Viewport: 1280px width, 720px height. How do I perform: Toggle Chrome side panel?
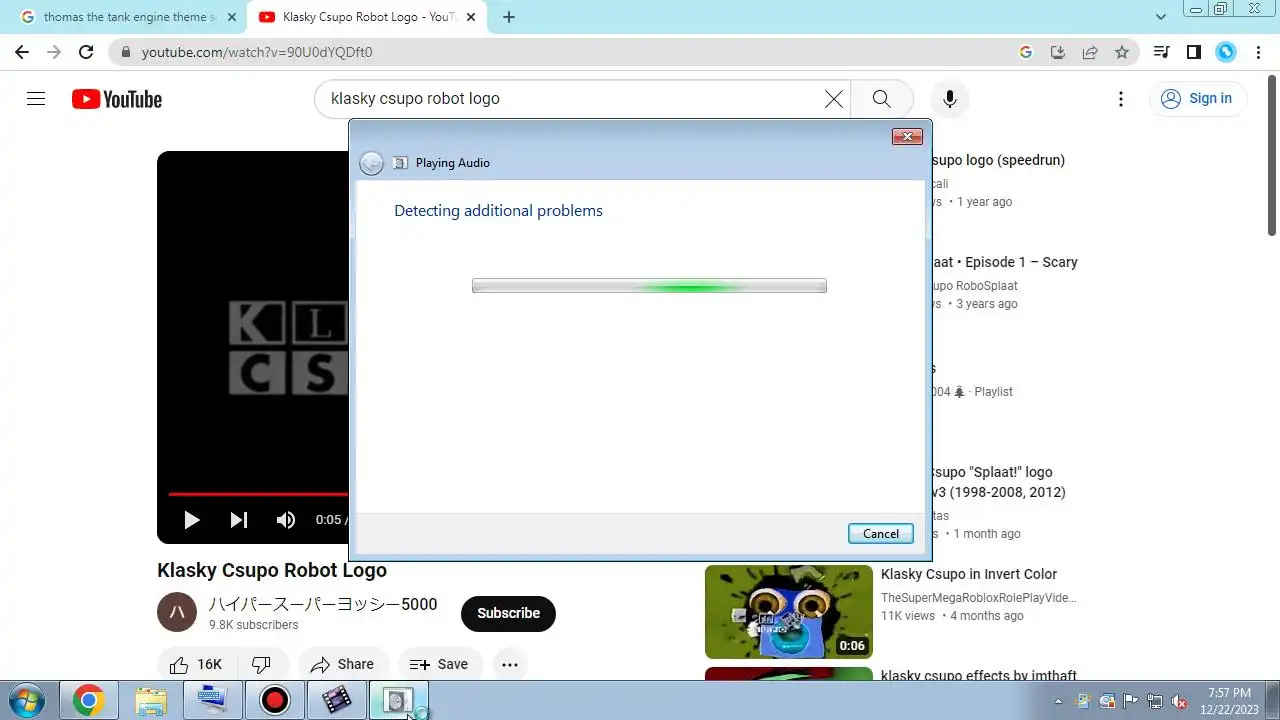click(1193, 52)
